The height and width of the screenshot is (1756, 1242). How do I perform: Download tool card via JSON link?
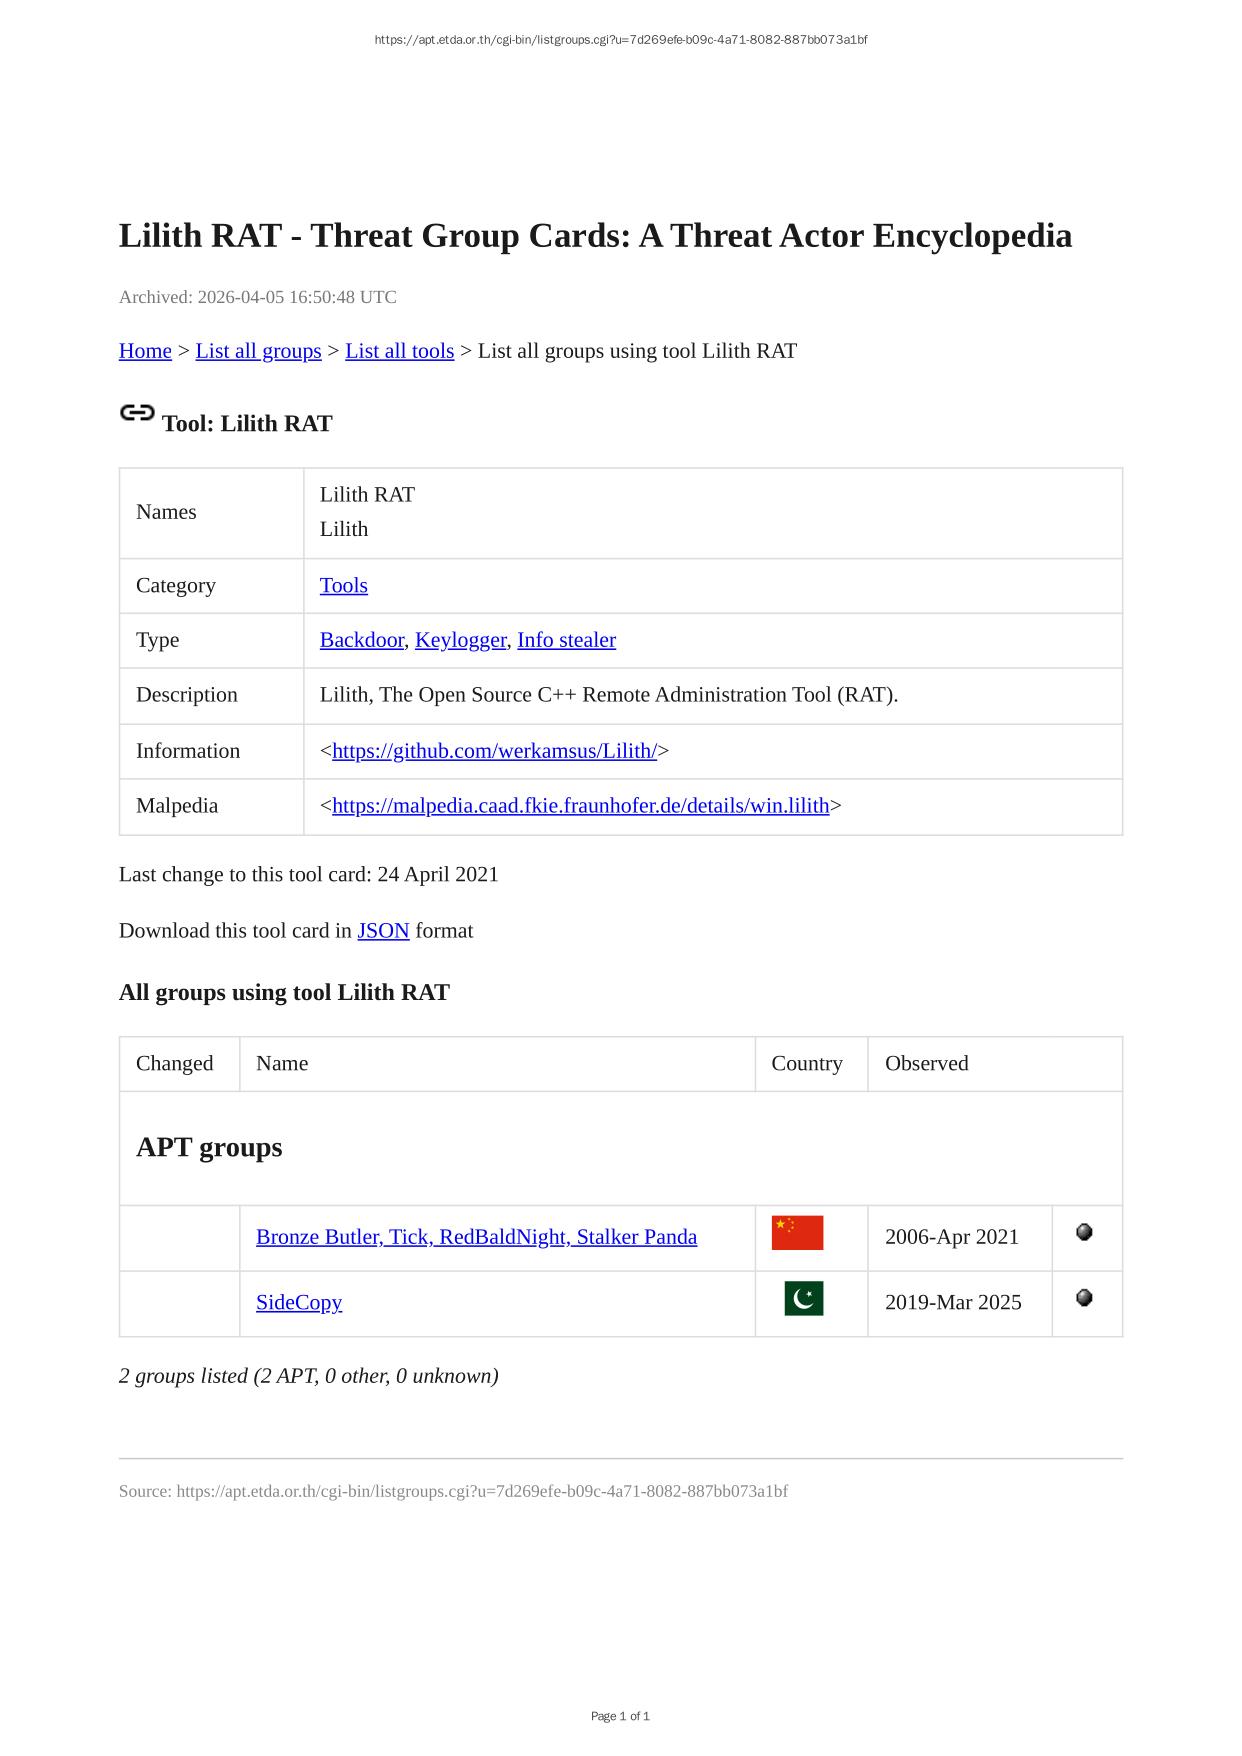pyautogui.click(x=383, y=931)
